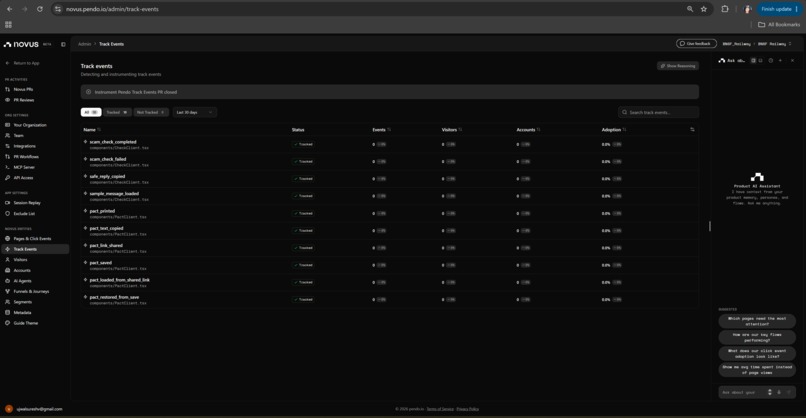Open browser extensions puzzle icon

[725, 9]
